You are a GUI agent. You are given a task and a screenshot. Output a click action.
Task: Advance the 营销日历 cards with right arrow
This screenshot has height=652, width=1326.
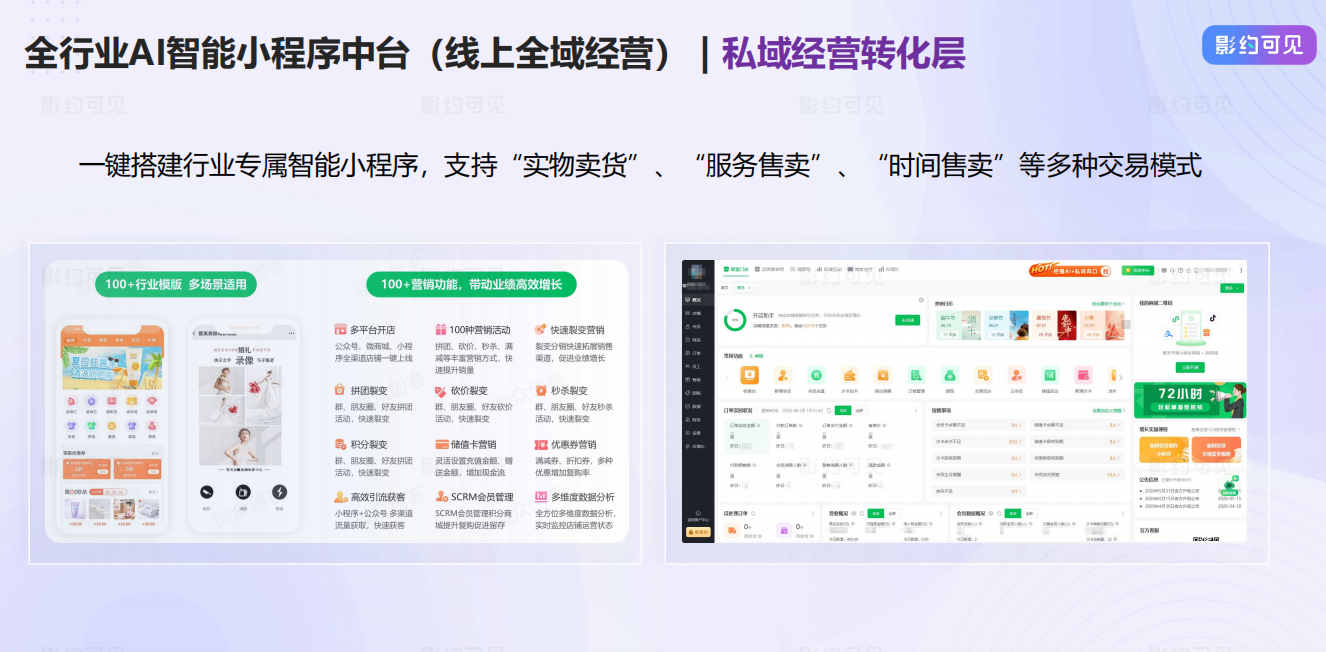click(x=1127, y=324)
